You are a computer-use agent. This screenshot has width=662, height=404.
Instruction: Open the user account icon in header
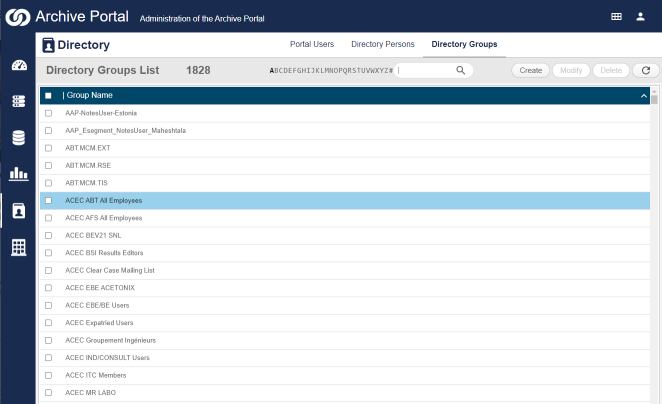(640, 16)
